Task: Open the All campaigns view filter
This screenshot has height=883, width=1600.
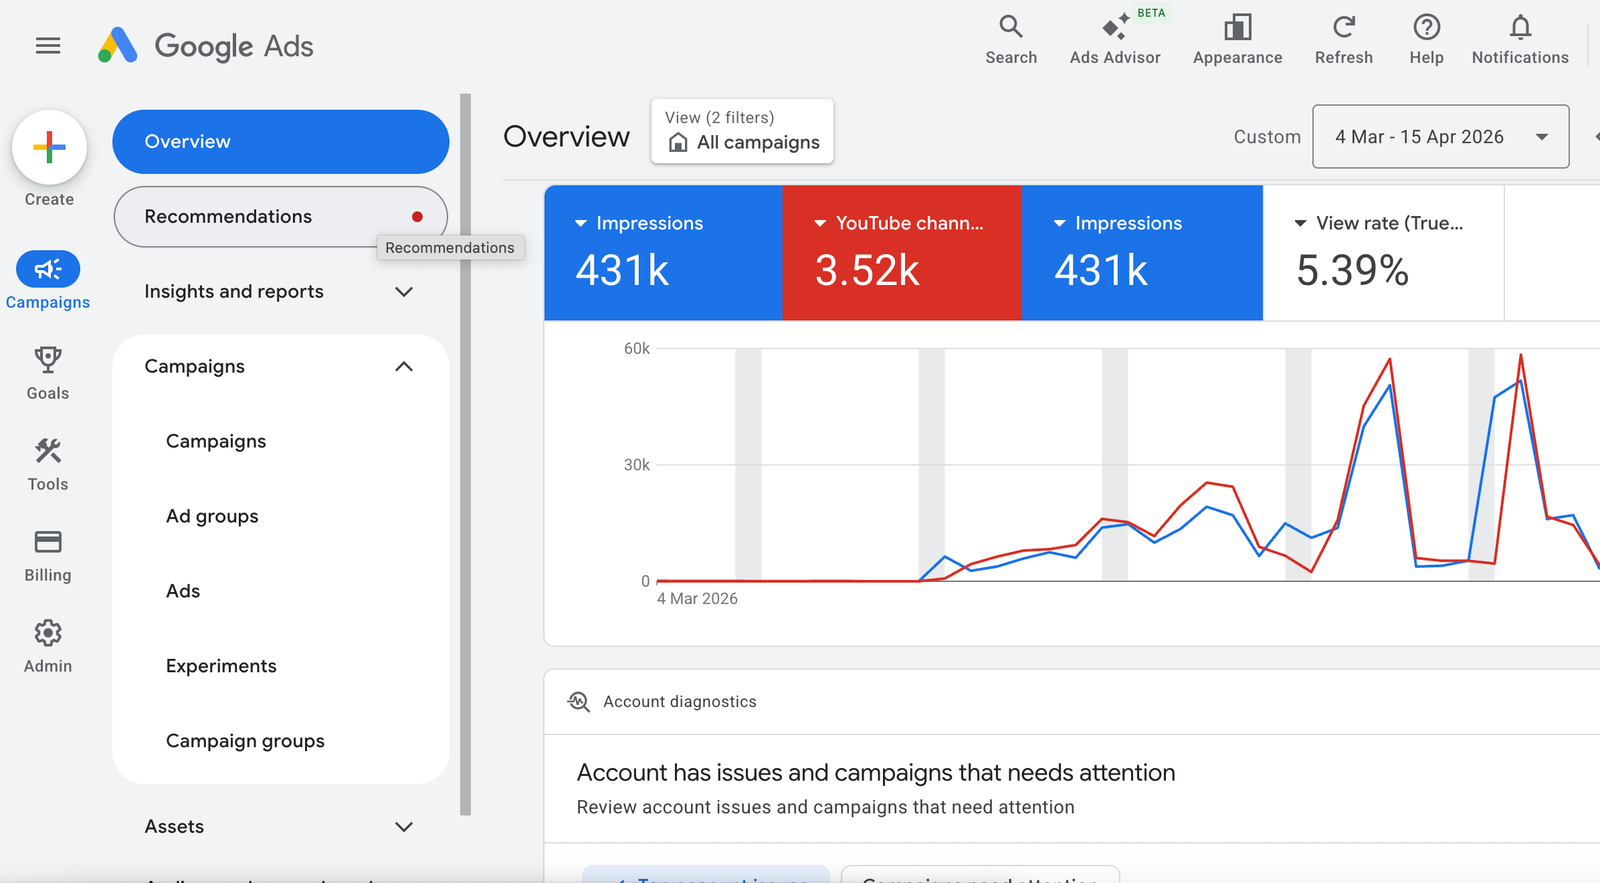Action: point(742,131)
